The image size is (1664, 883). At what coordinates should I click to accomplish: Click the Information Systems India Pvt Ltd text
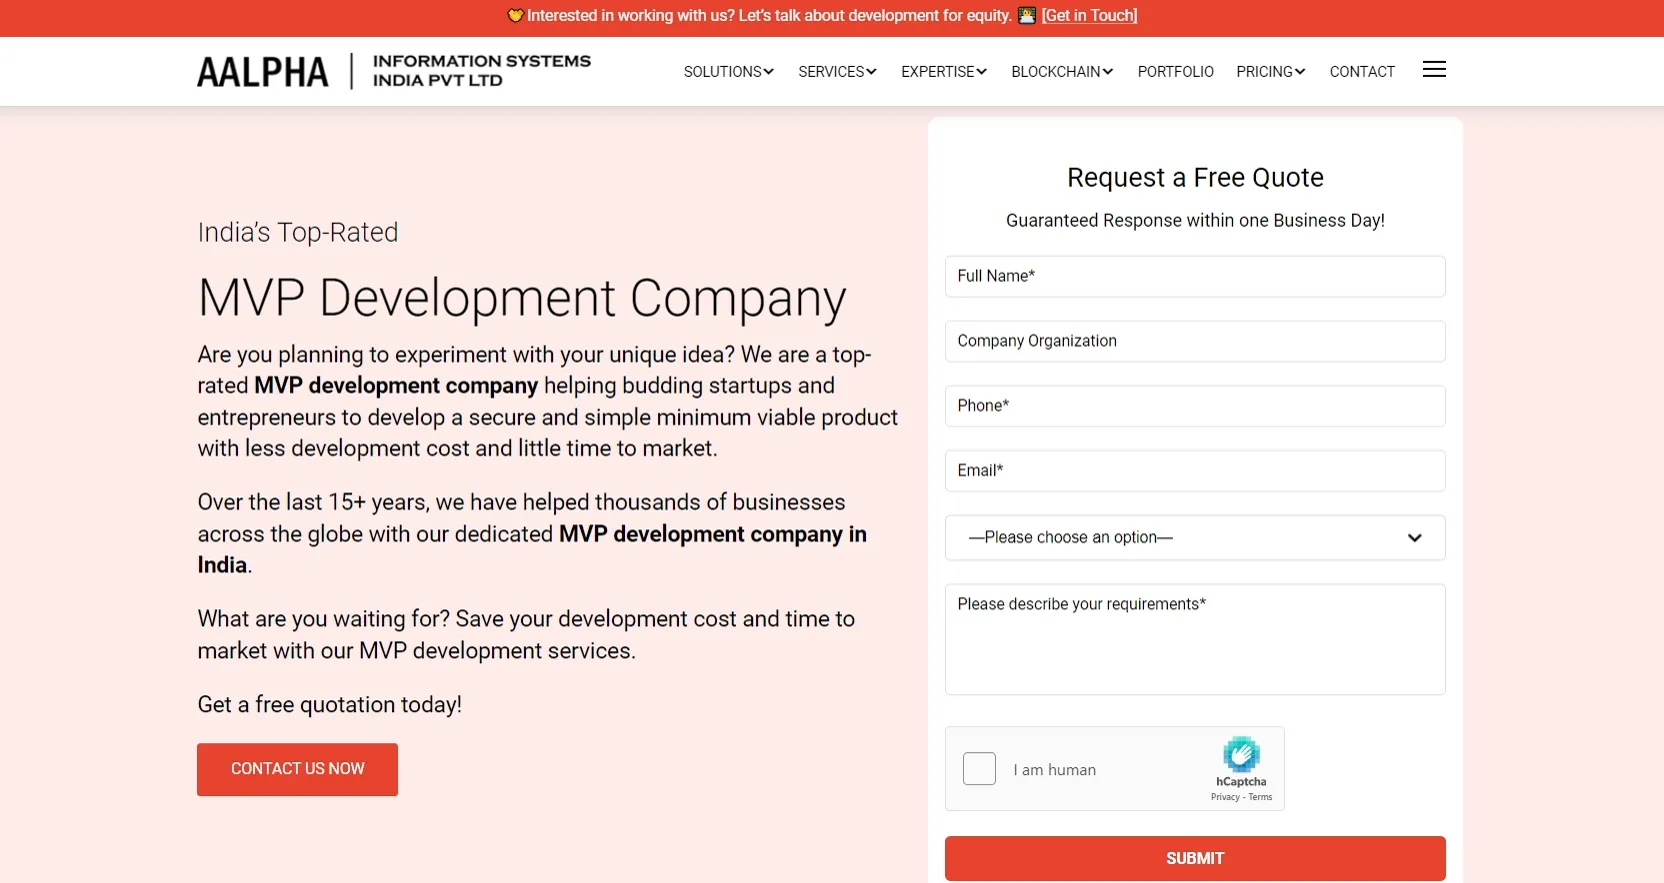482,71
